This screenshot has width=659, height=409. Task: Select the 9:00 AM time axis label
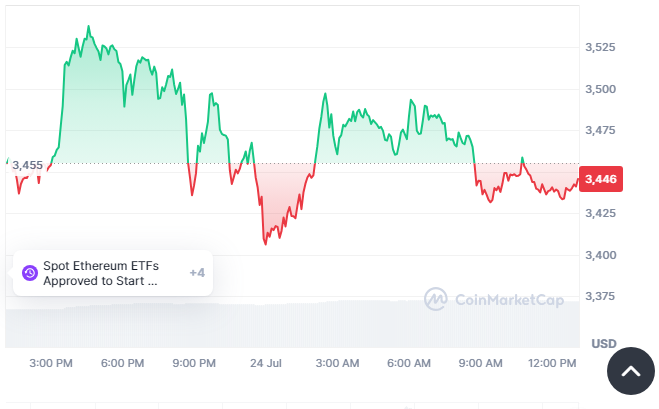pyautogui.click(x=480, y=363)
